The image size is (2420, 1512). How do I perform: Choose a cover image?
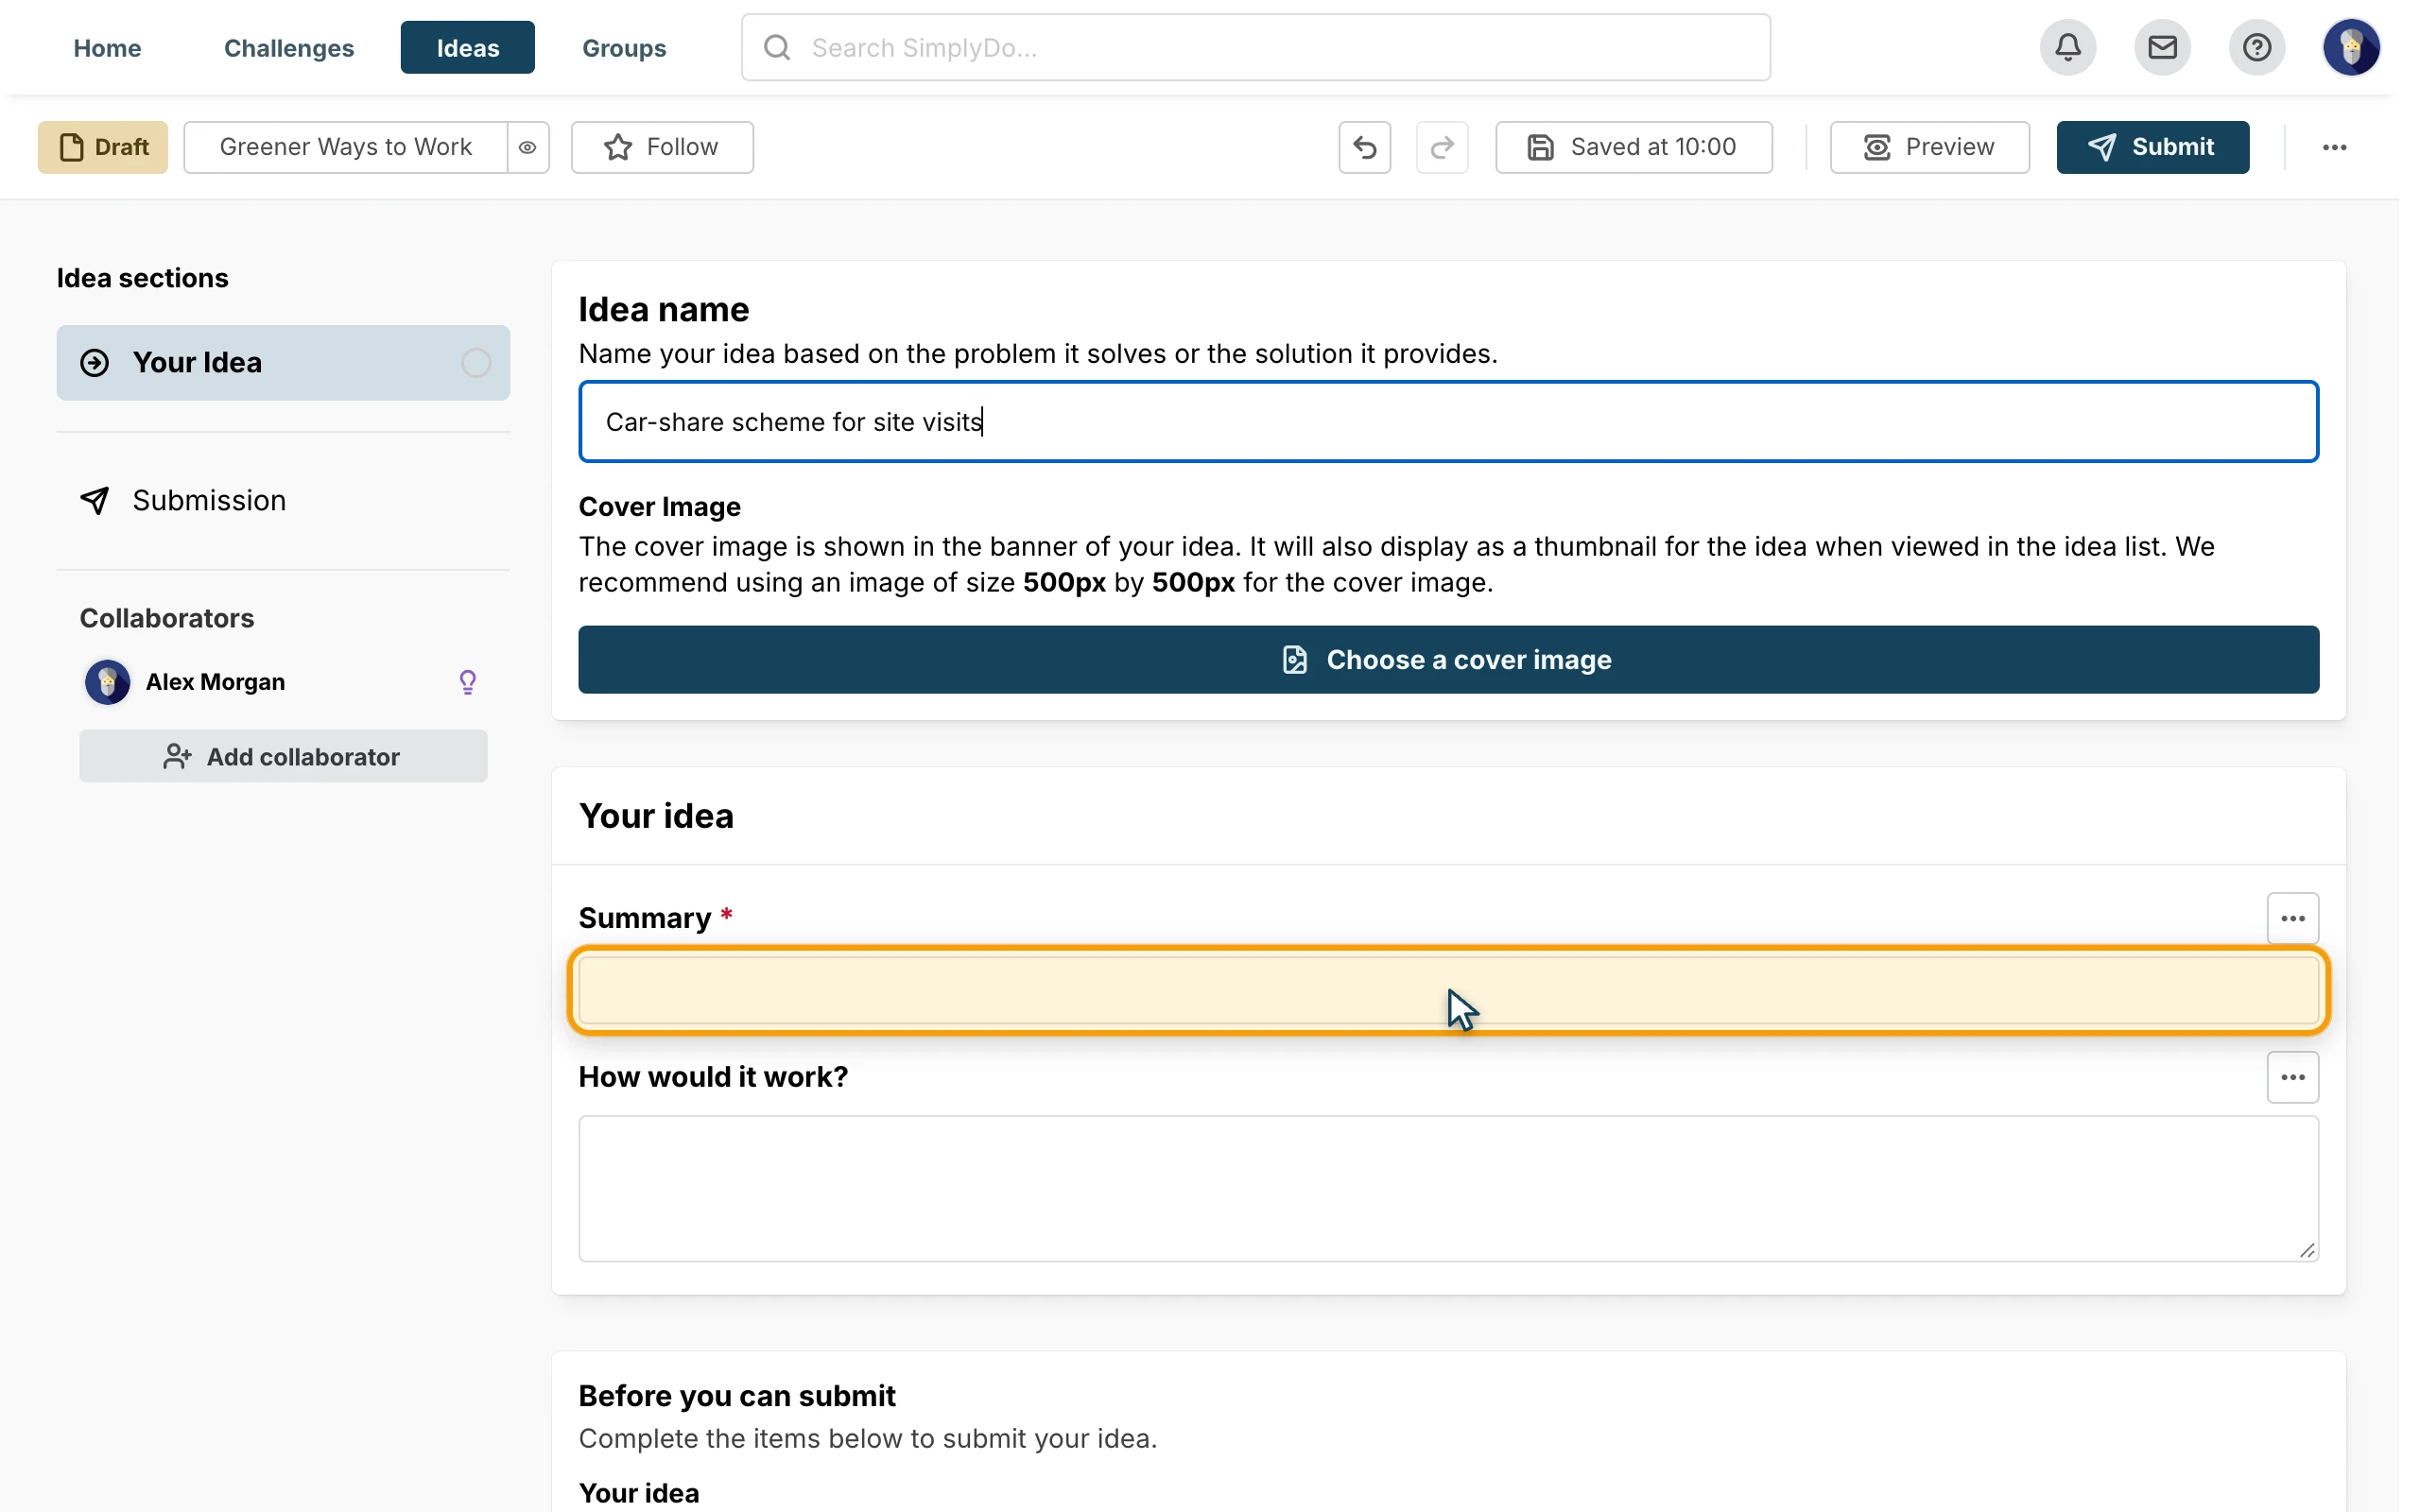pyautogui.click(x=1448, y=660)
